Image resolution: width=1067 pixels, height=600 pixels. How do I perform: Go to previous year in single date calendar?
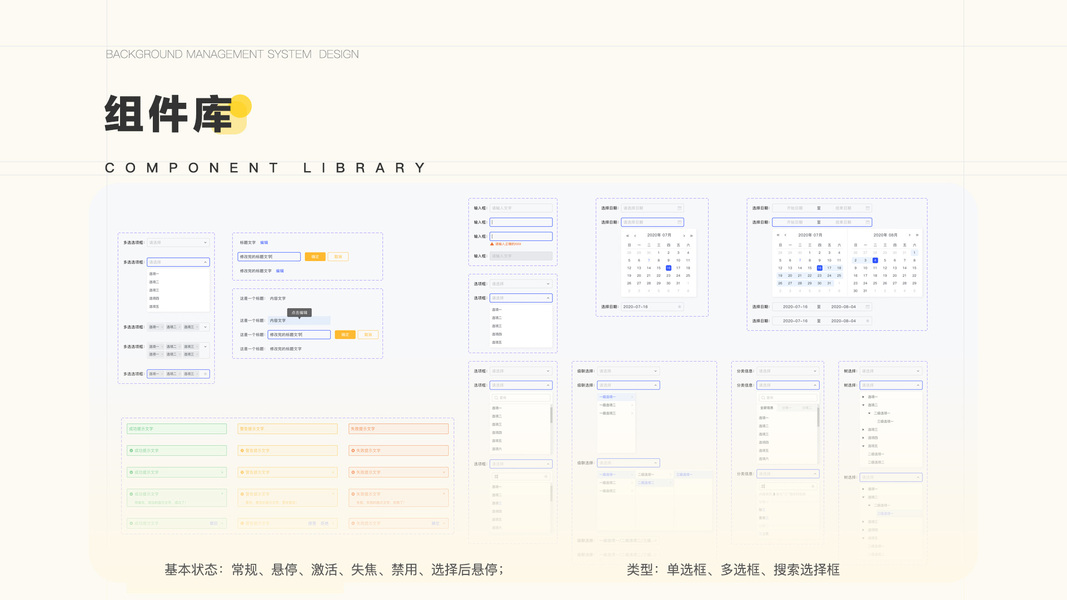[627, 235]
